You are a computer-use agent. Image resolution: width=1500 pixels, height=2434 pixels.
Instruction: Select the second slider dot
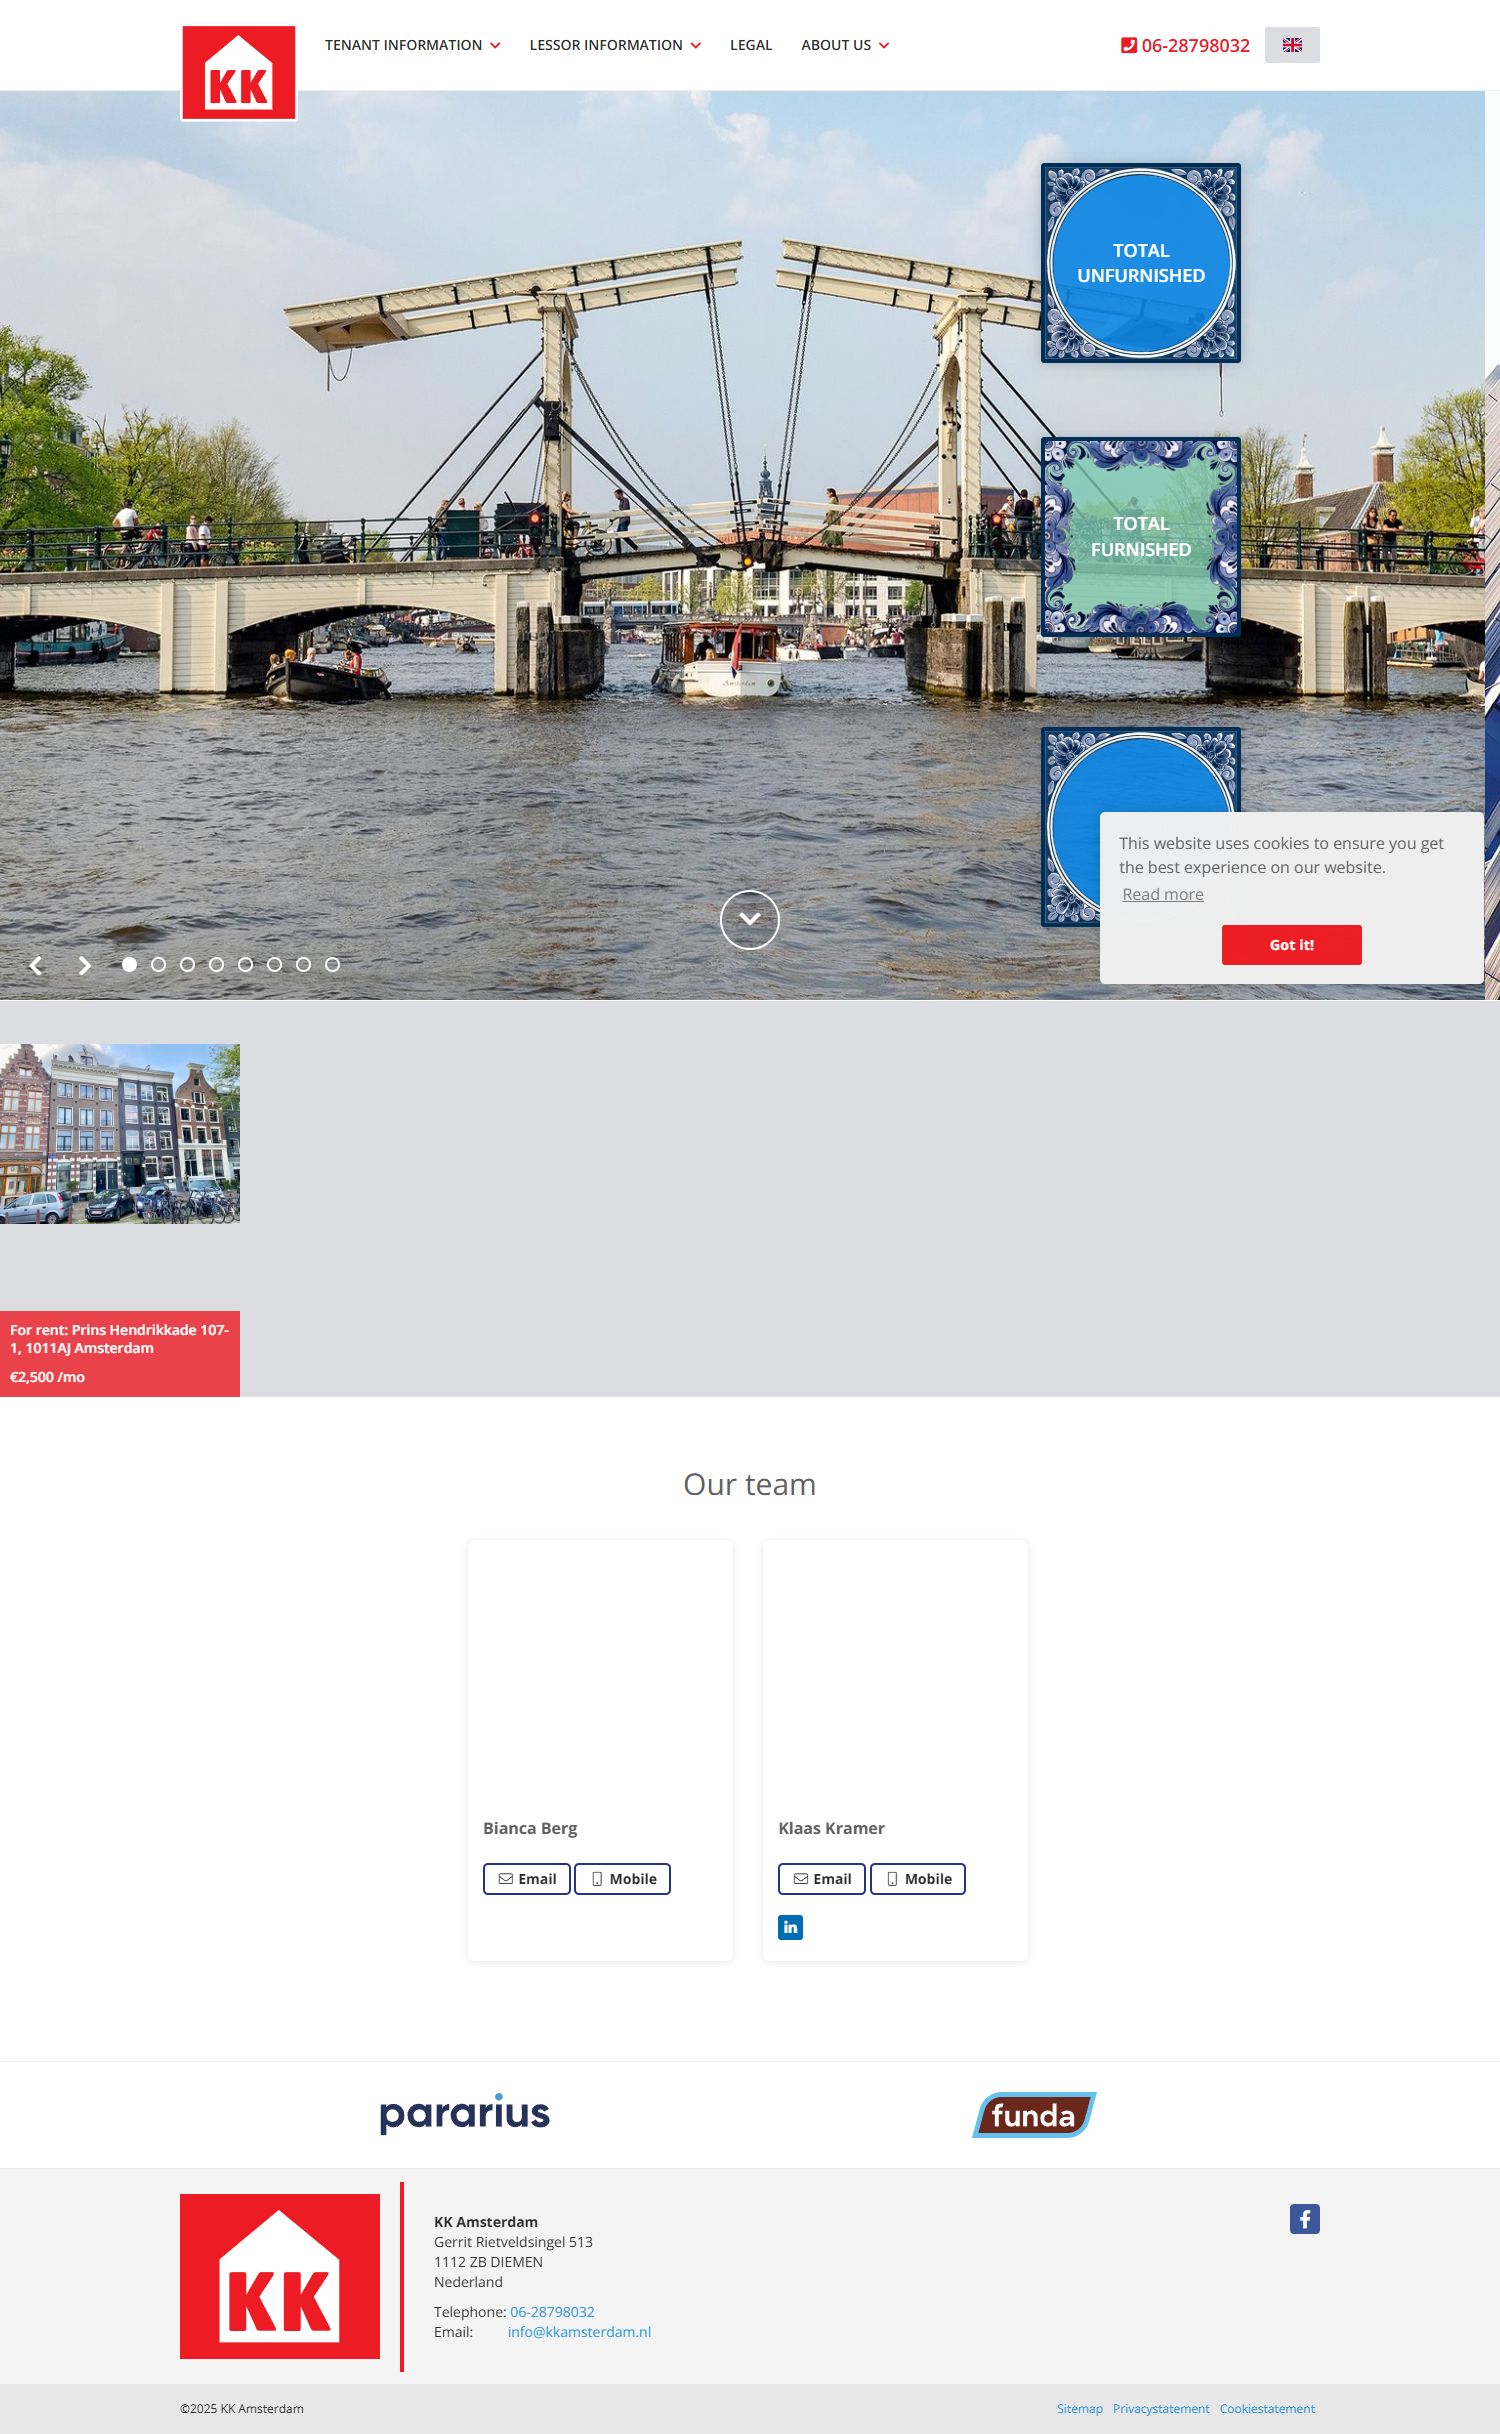click(x=158, y=964)
